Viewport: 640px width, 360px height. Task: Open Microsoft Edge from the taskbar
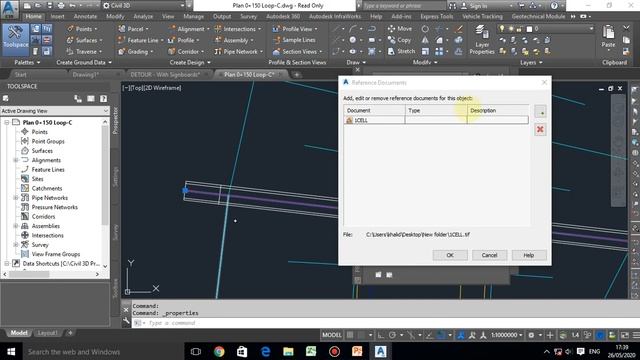click(x=265, y=351)
